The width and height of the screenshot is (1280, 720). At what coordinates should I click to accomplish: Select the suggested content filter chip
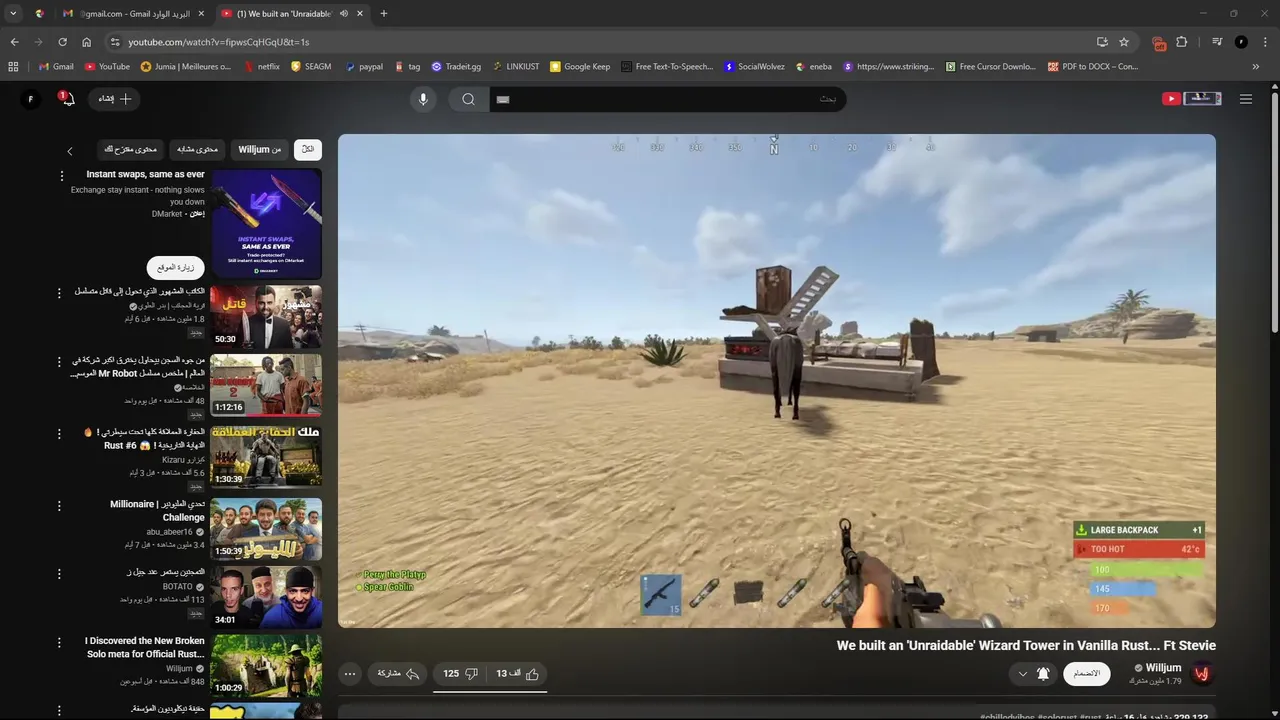pos(130,149)
